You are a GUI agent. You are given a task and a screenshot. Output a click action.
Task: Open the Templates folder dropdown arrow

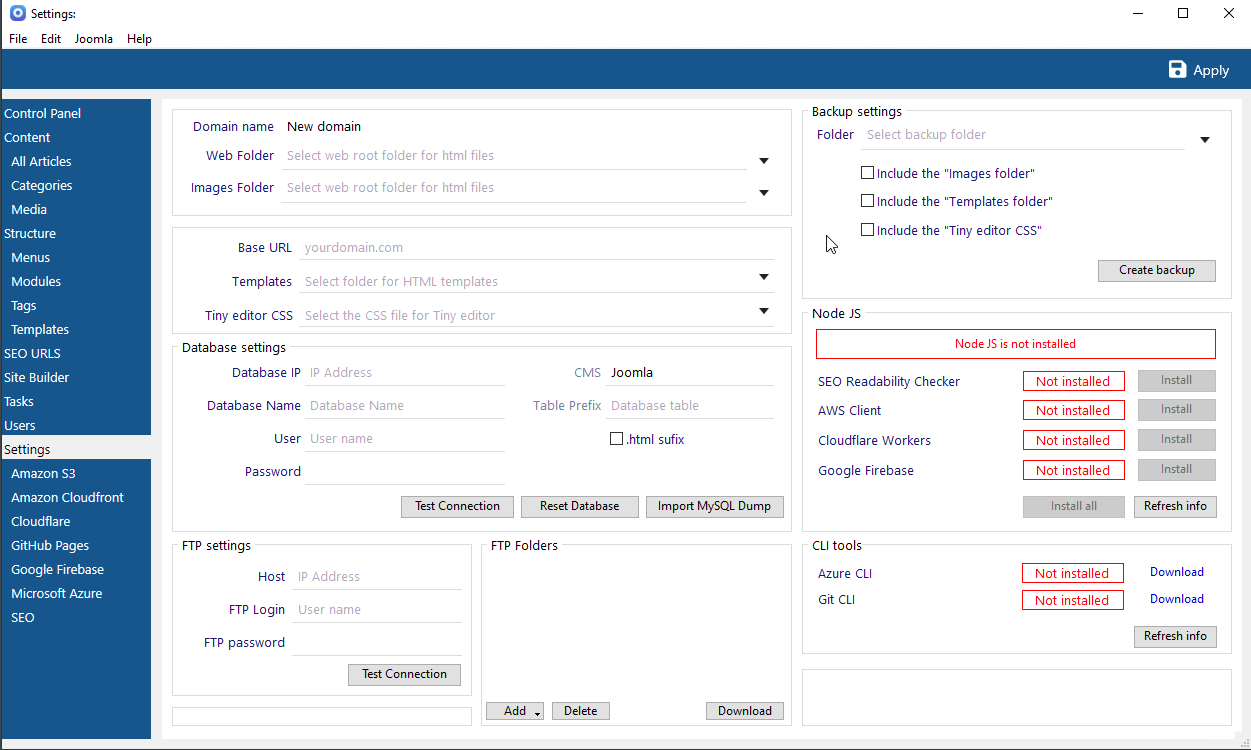[x=763, y=277]
